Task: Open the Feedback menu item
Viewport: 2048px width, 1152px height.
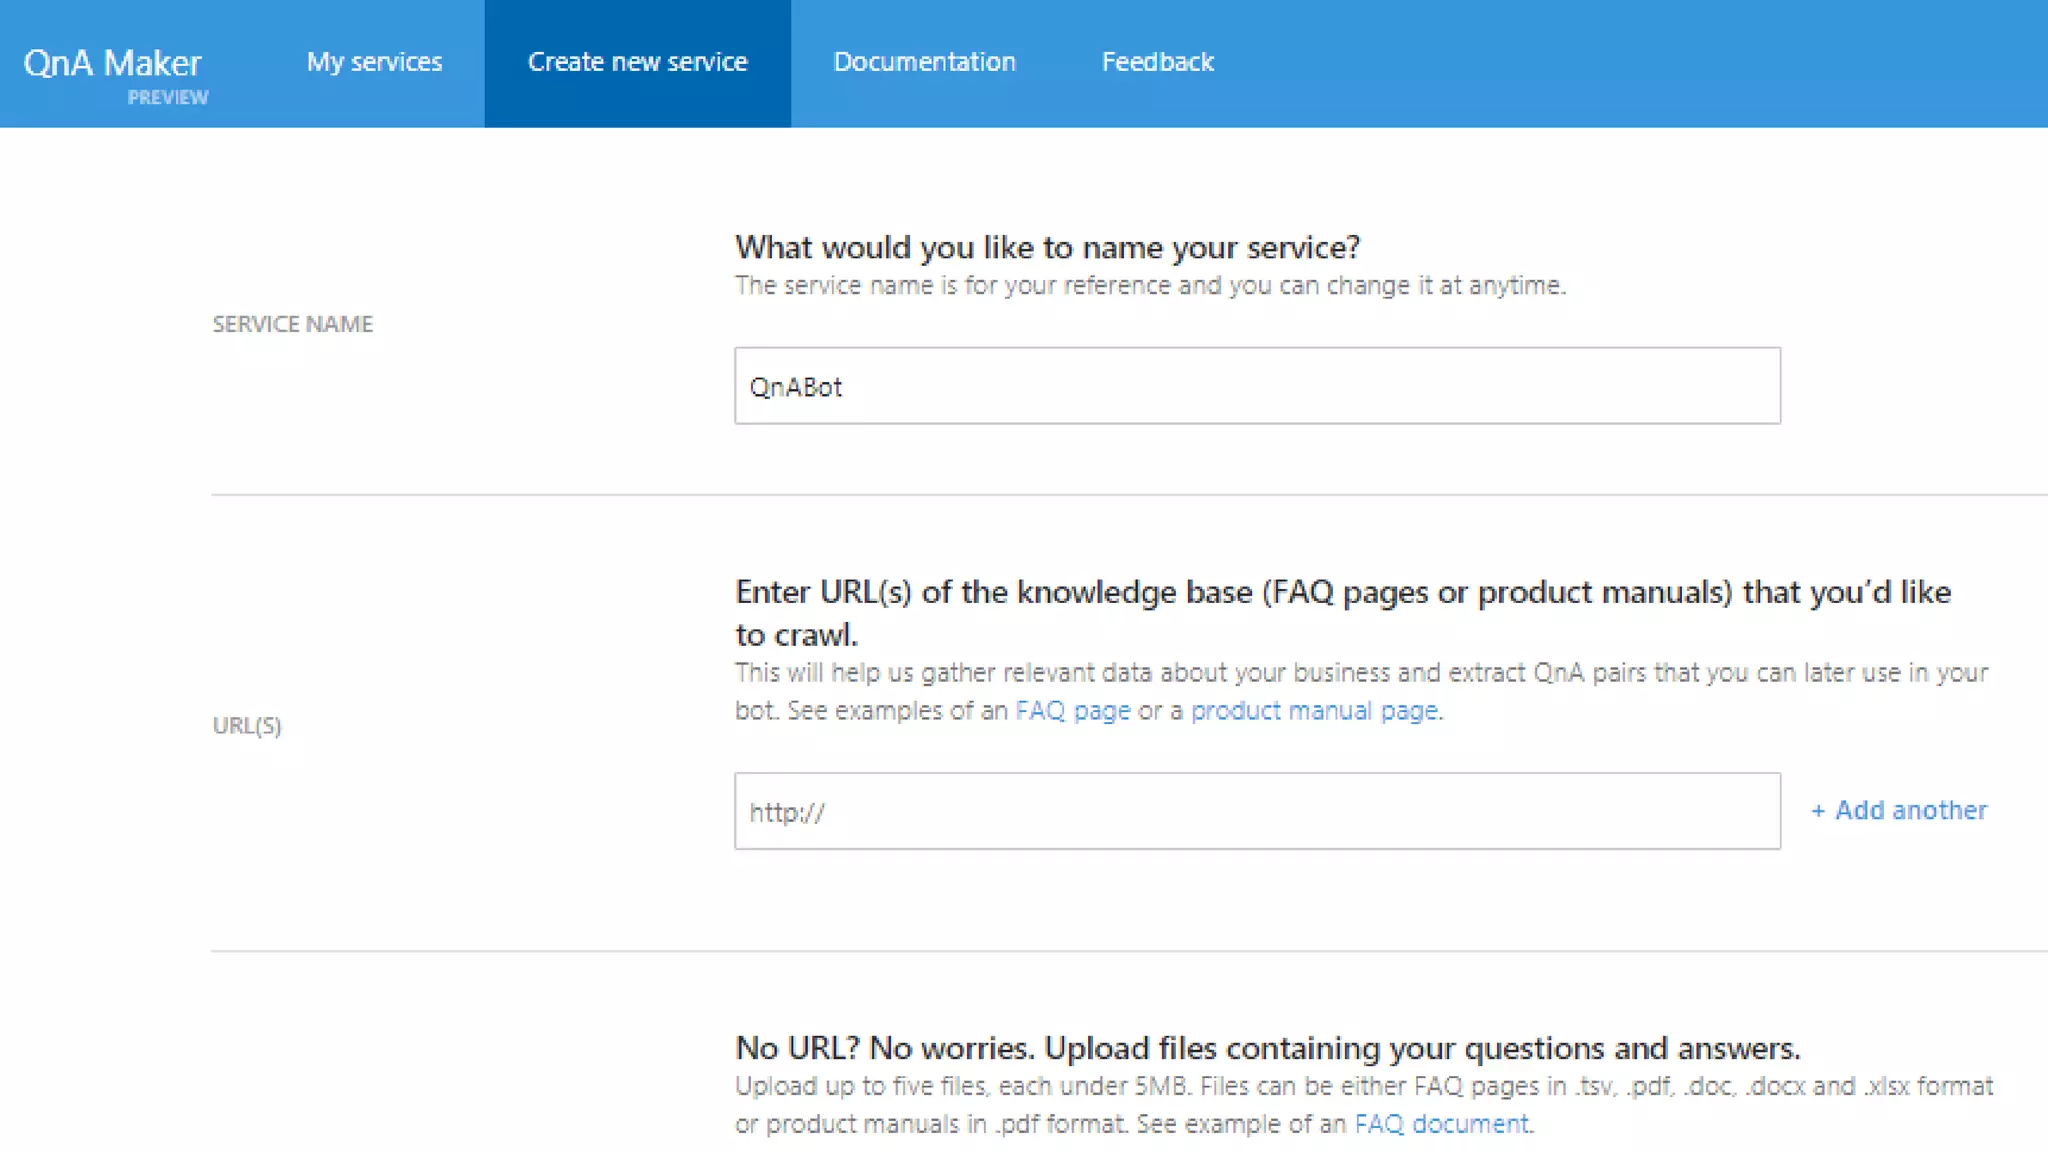Action: [x=1157, y=62]
